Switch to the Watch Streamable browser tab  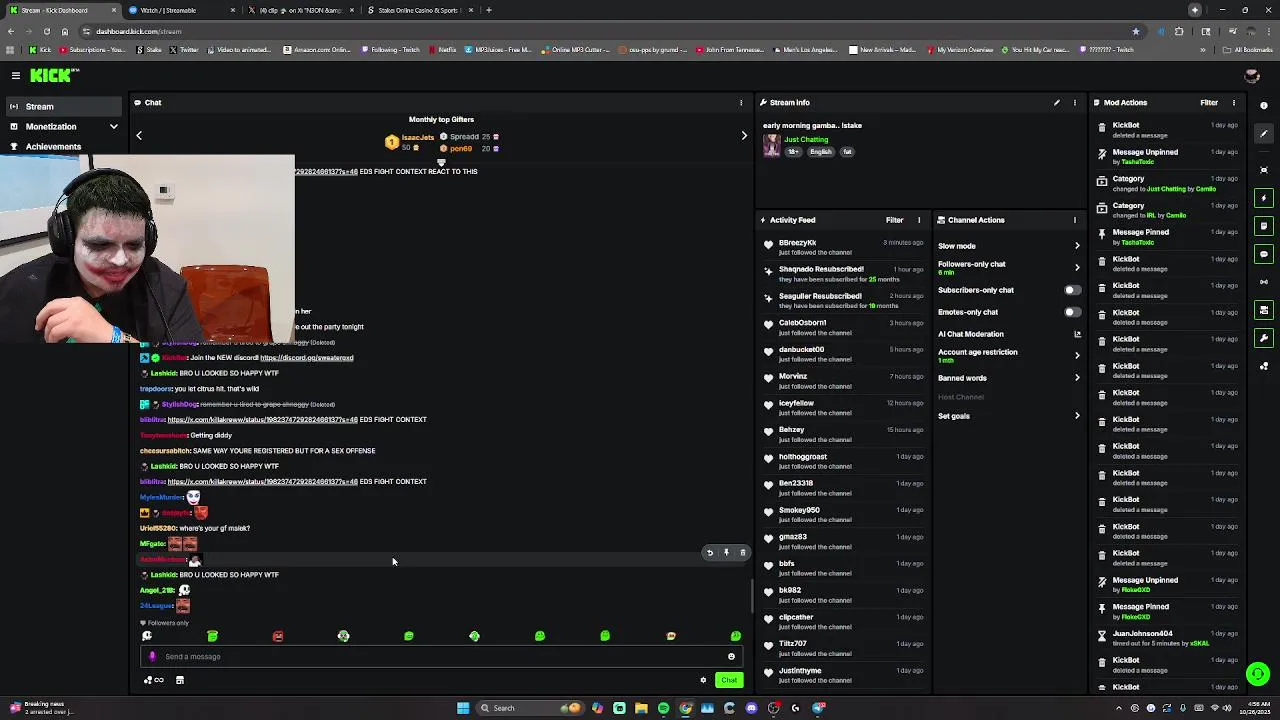pos(180,10)
